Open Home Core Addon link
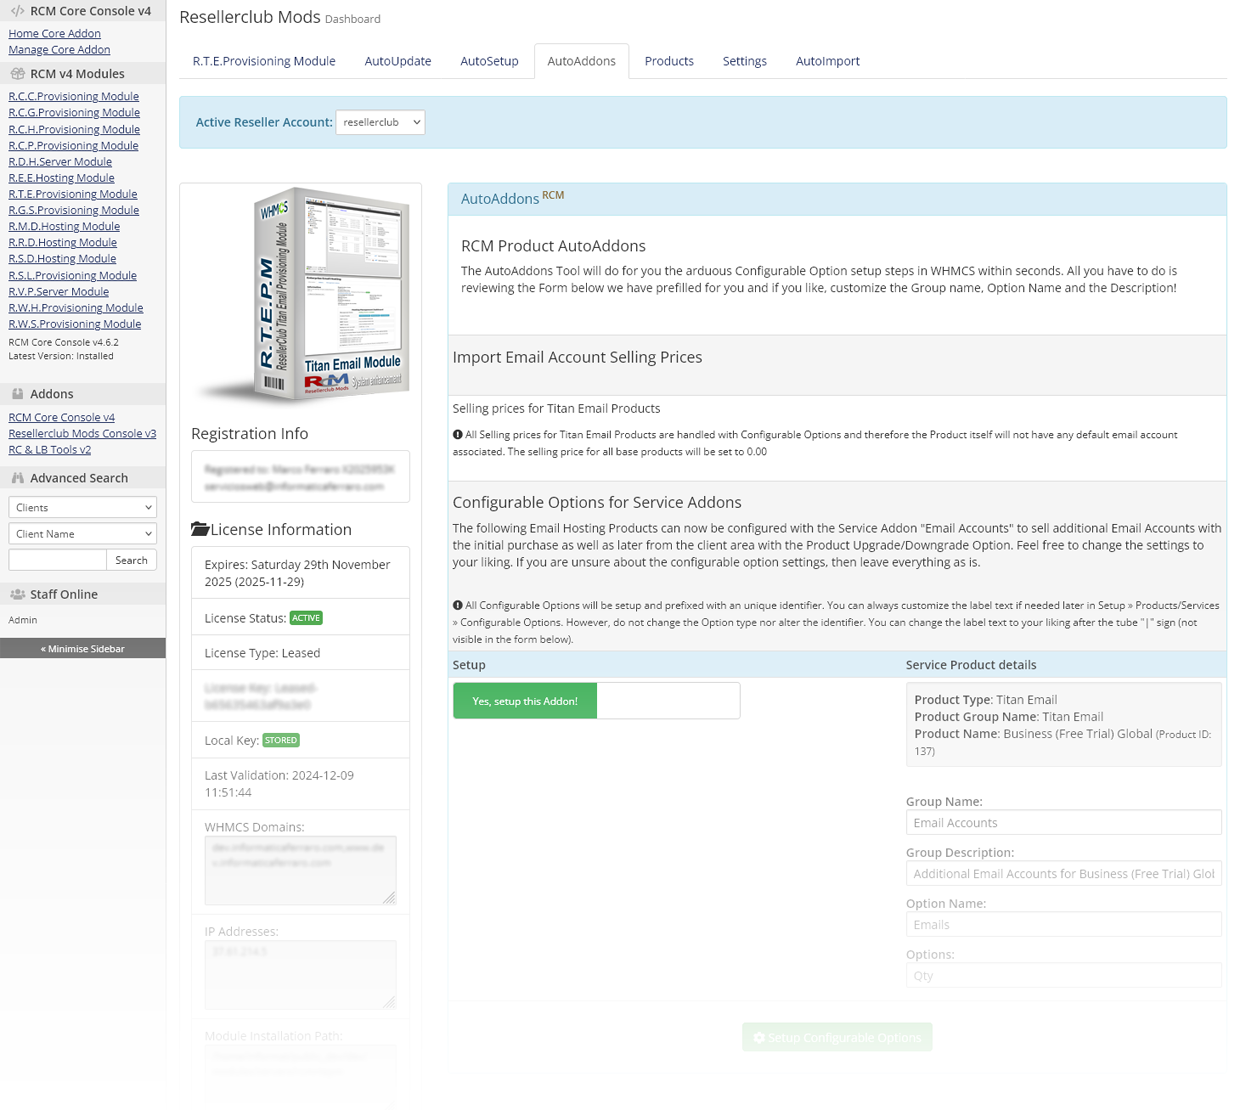The width and height of the screenshot is (1240, 1110). (54, 33)
